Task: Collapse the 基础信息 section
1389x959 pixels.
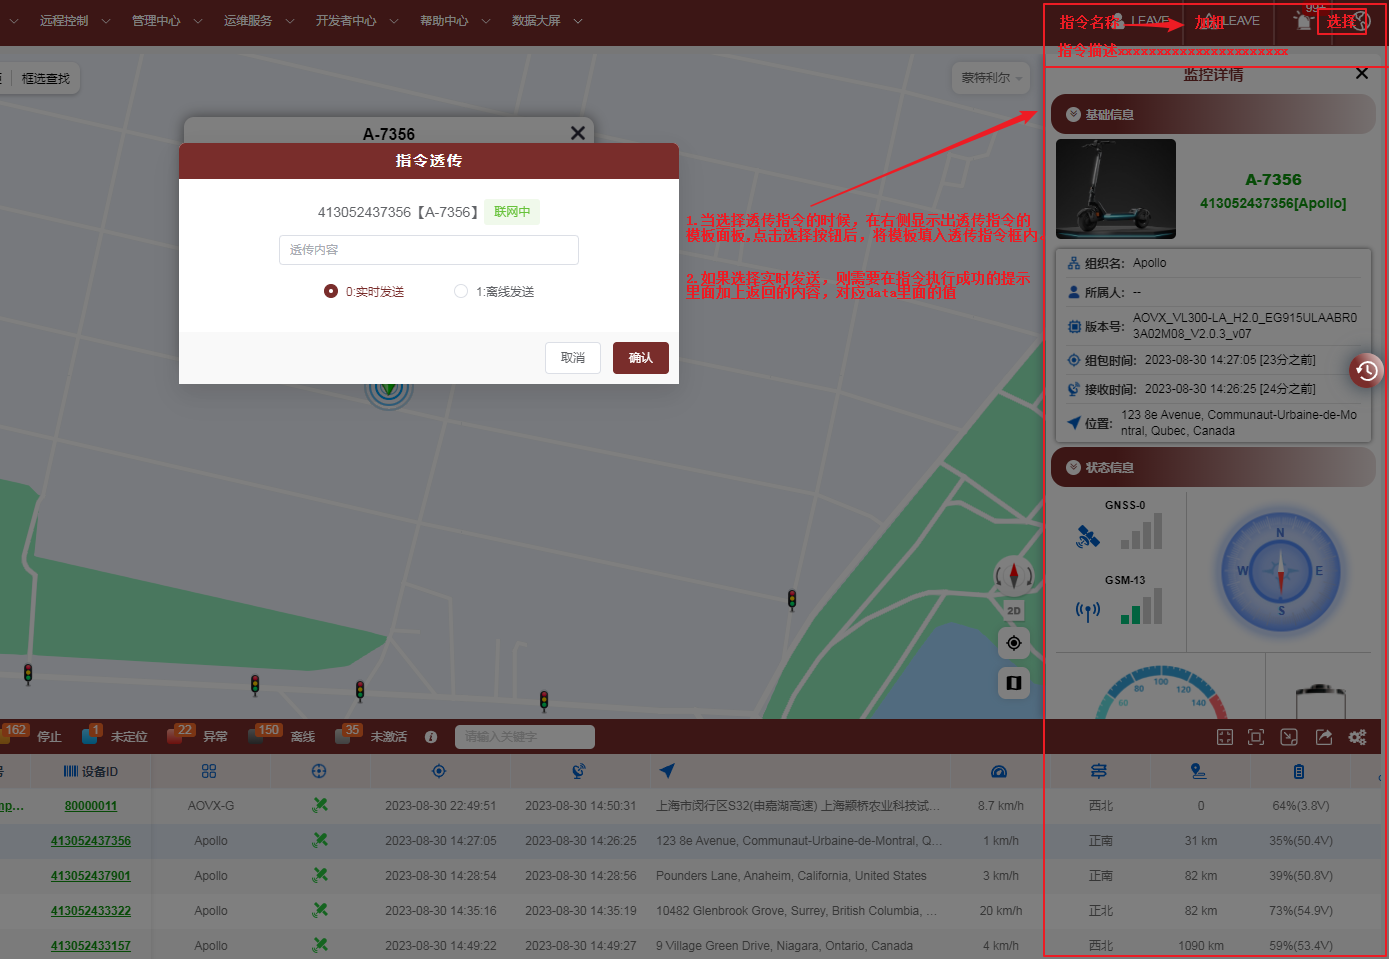Action: coord(1073,115)
